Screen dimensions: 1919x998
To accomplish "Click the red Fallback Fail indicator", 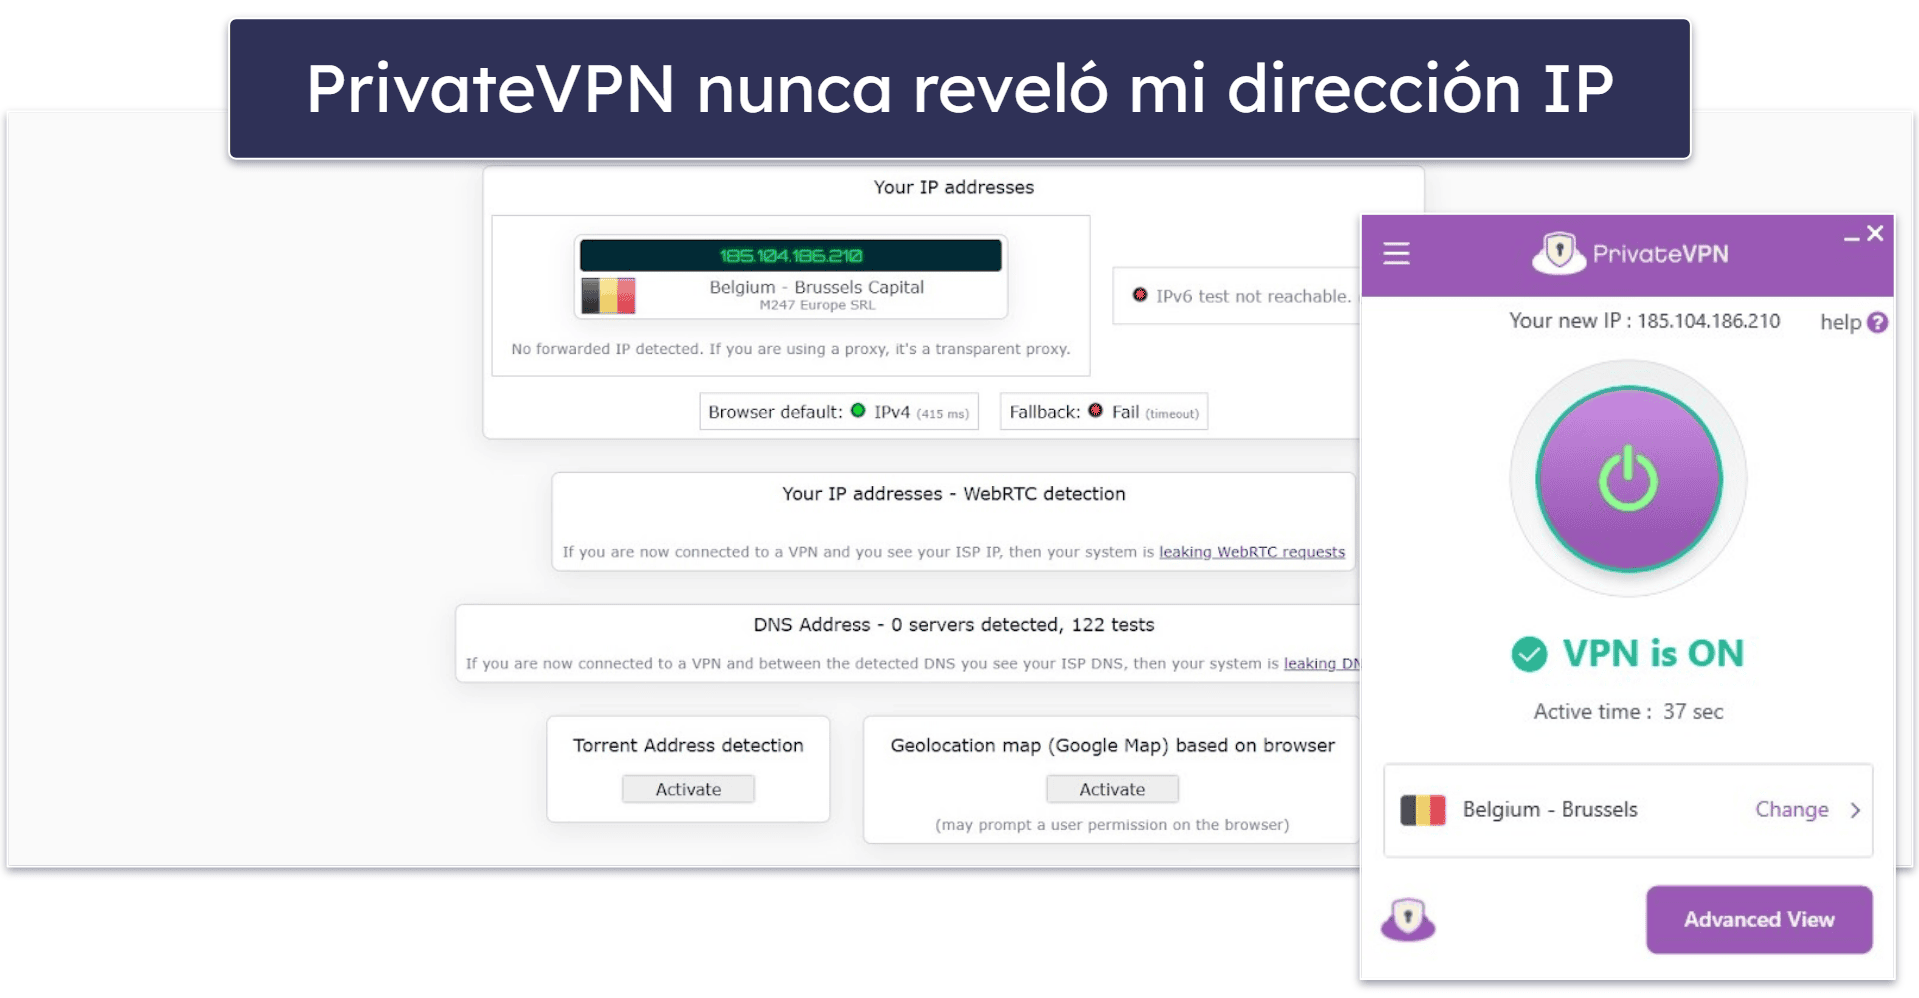I will [x=1096, y=411].
